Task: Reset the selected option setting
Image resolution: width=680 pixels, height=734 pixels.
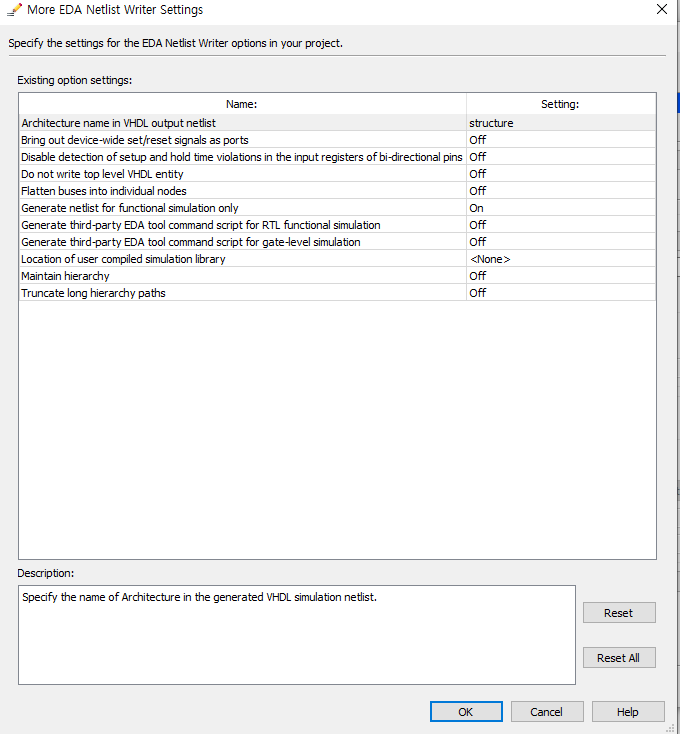Action: pyautogui.click(x=618, y=613)
